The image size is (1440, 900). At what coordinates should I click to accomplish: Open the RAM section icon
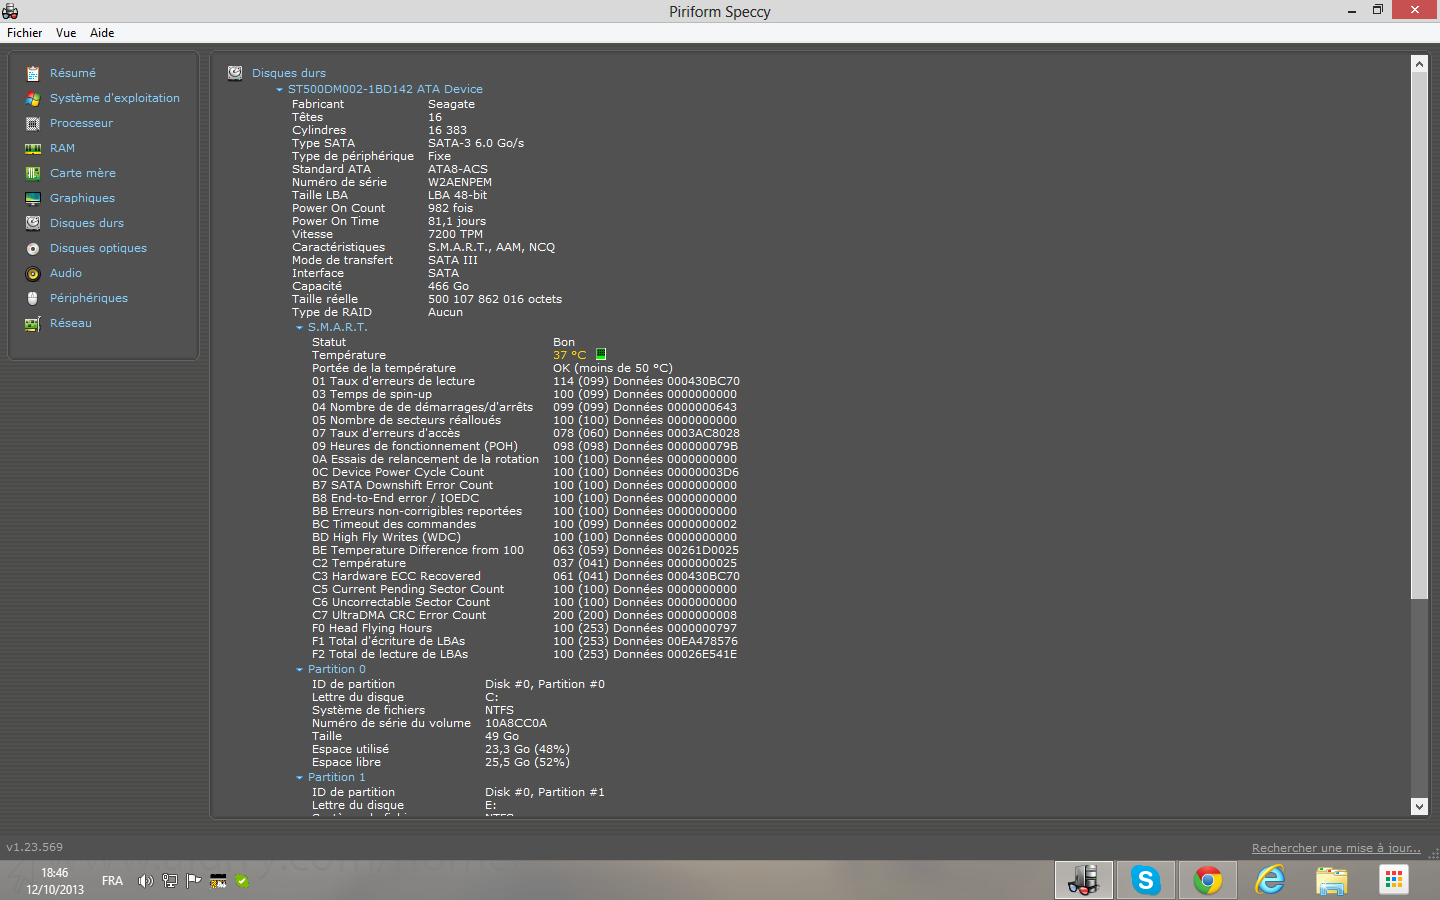pyautogui.click(x=33, y=149)
